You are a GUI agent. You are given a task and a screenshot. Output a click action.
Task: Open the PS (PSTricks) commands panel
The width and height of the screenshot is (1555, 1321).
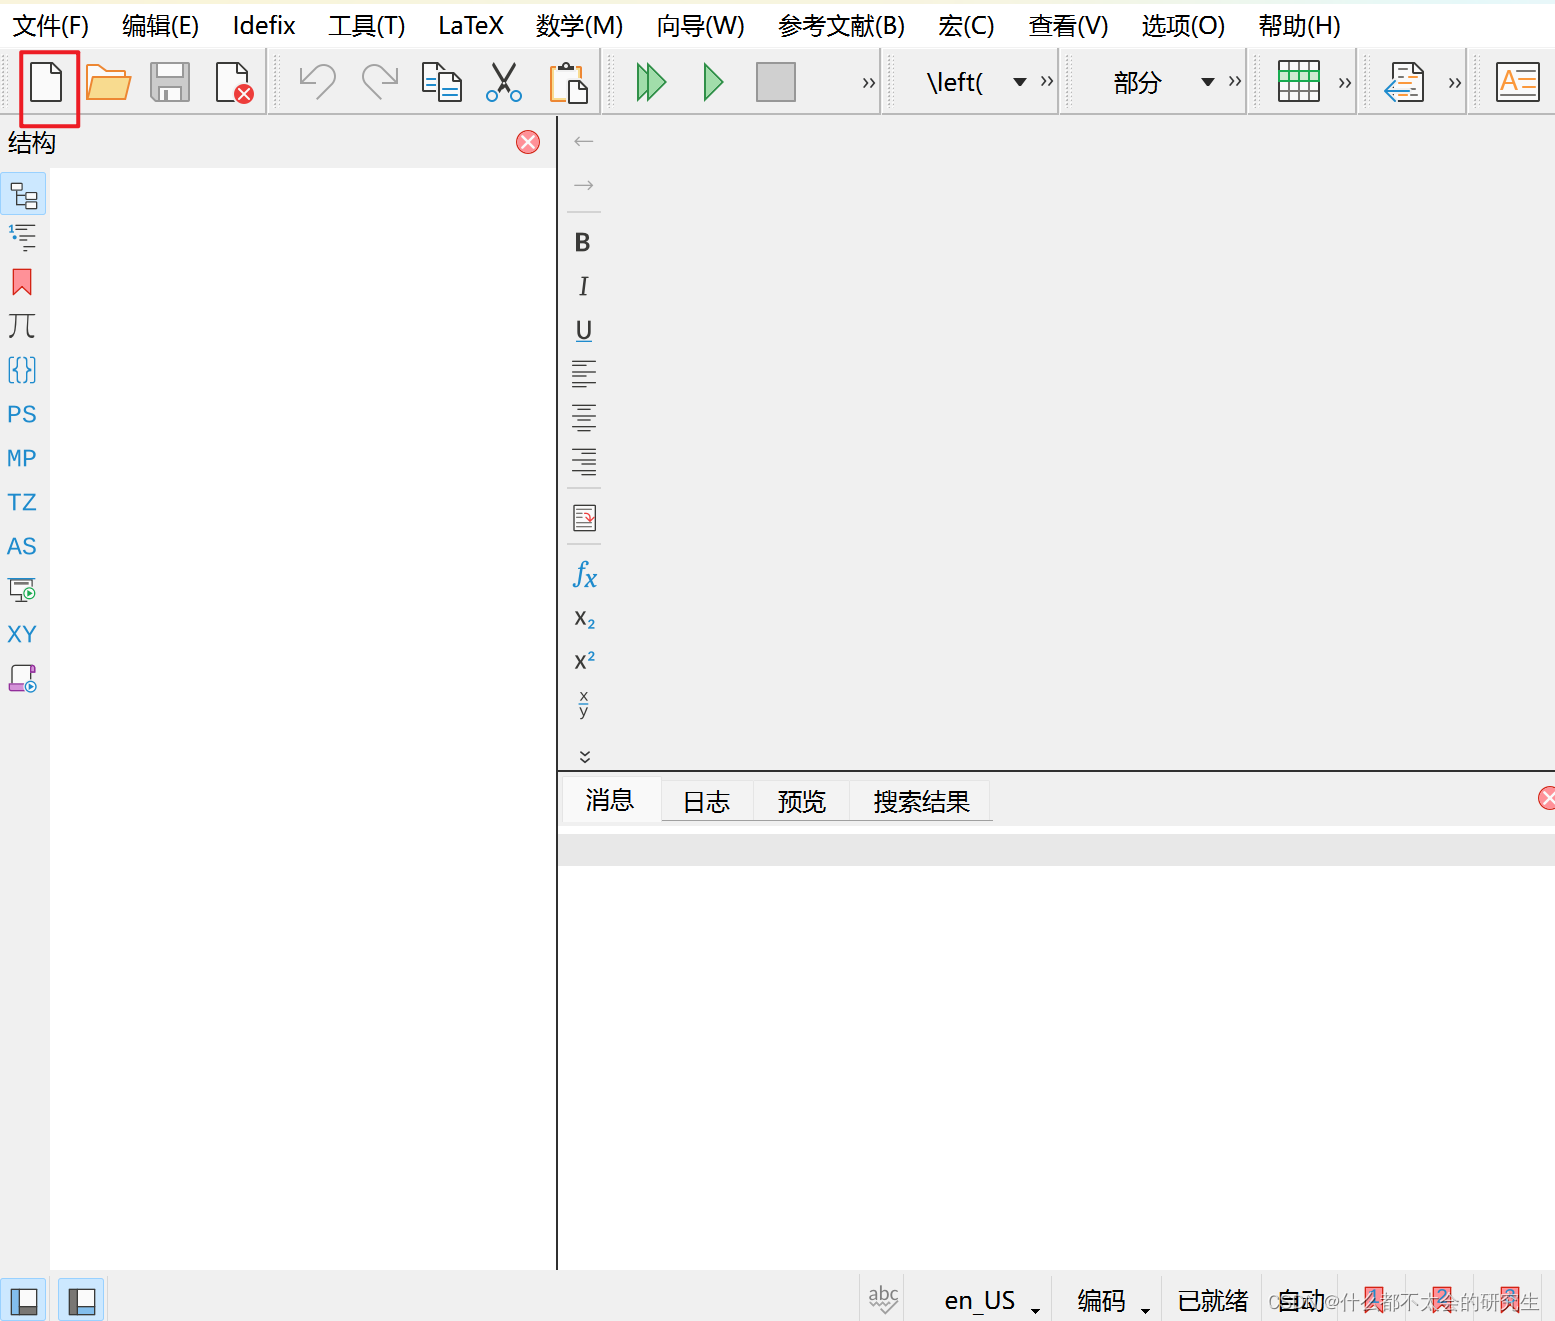pyautogui.click(x=22, y=414)
